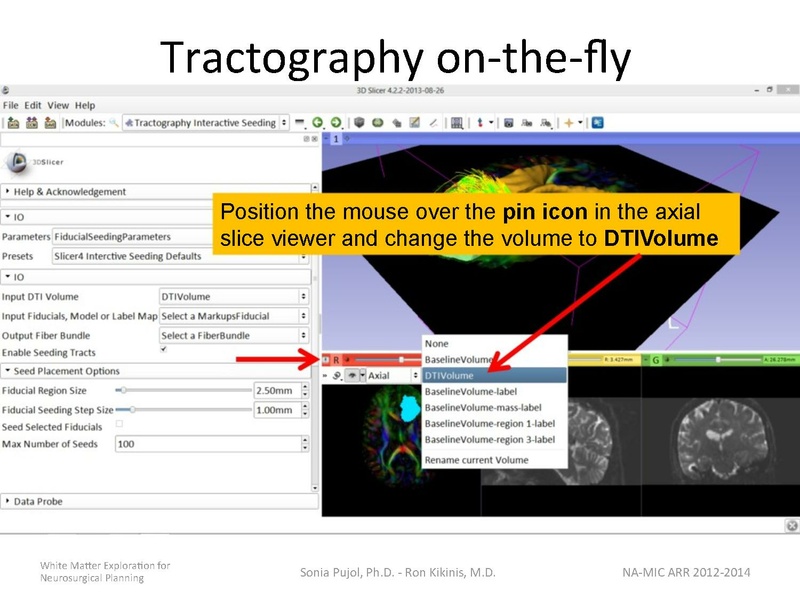
Task: Click the scene view capture icon
Action: pyautogui.click(x=527, y=123)
